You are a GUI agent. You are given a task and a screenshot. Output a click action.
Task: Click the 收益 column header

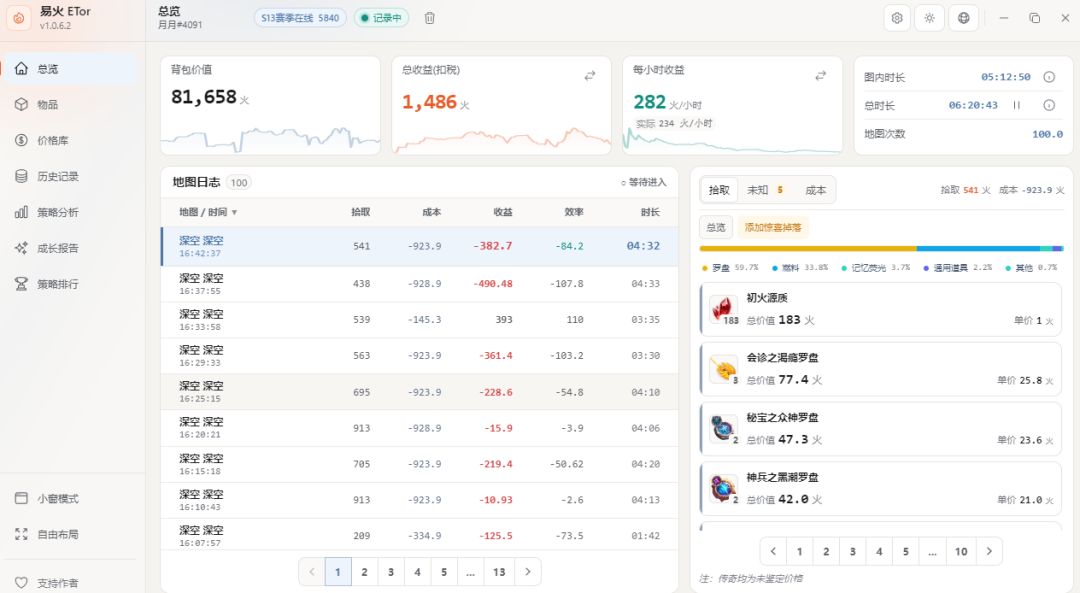click(503, 212)
